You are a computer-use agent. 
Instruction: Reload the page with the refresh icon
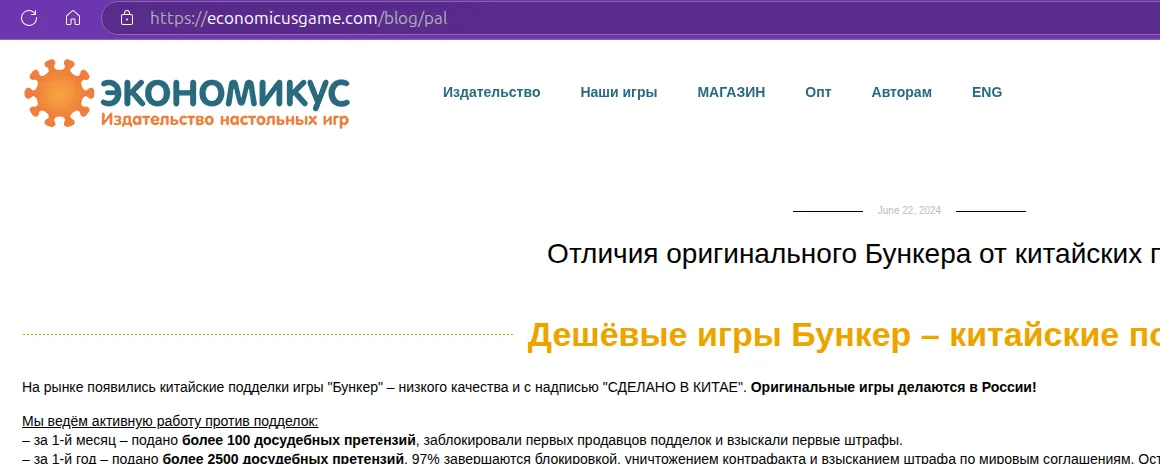tap(29, 18)
